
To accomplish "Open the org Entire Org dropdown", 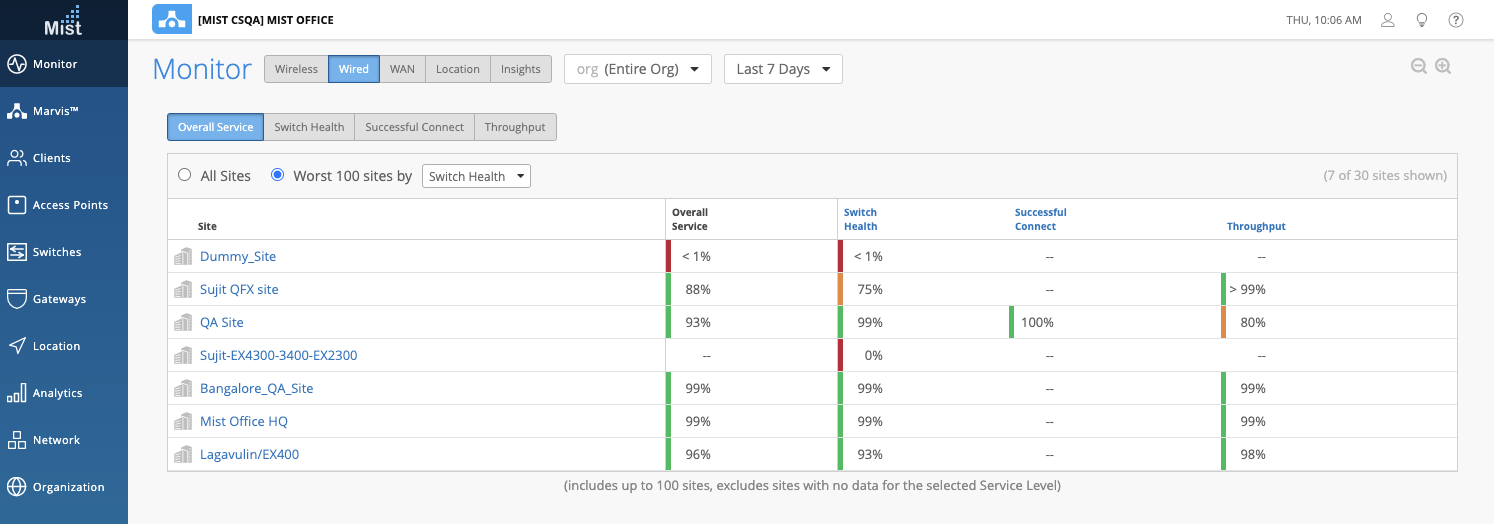I will click(638, 69).
